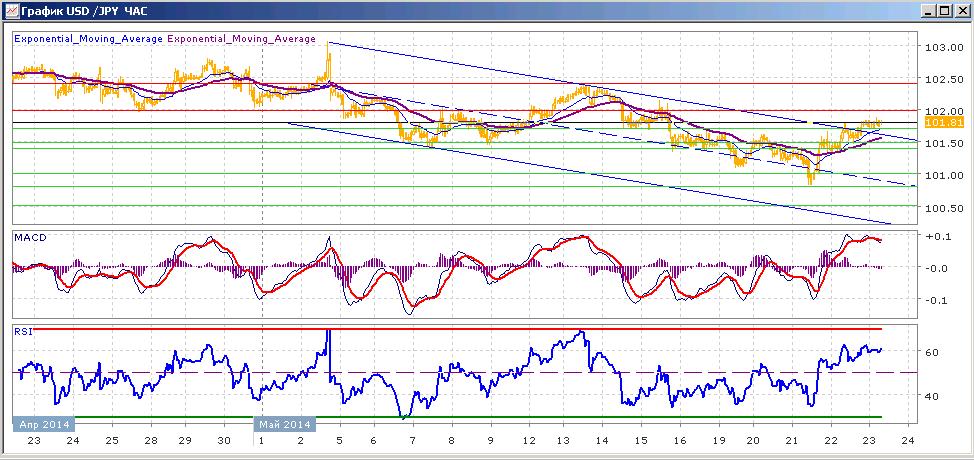Maximize the USD/JPY chart window
The width and height of the screenshot is (974, 460).
[944, 11]
